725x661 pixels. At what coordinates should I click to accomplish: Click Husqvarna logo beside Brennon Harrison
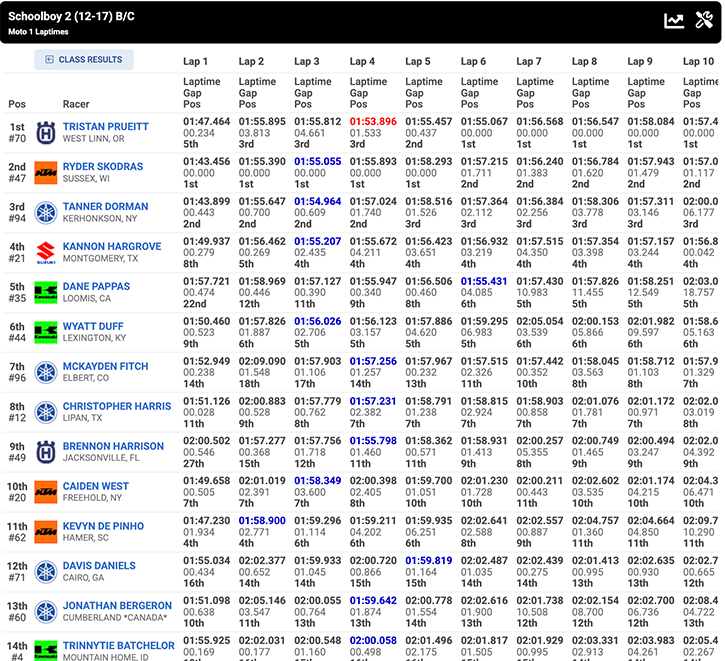46,452
